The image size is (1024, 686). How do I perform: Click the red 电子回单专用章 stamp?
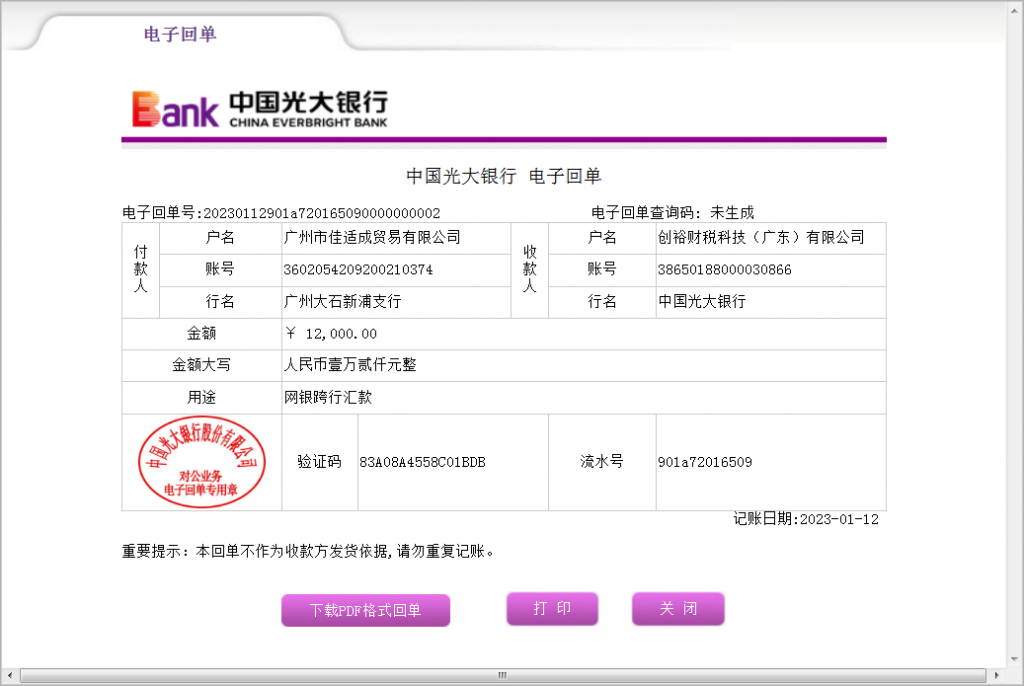pyautogui.click(x=202, y=462)
